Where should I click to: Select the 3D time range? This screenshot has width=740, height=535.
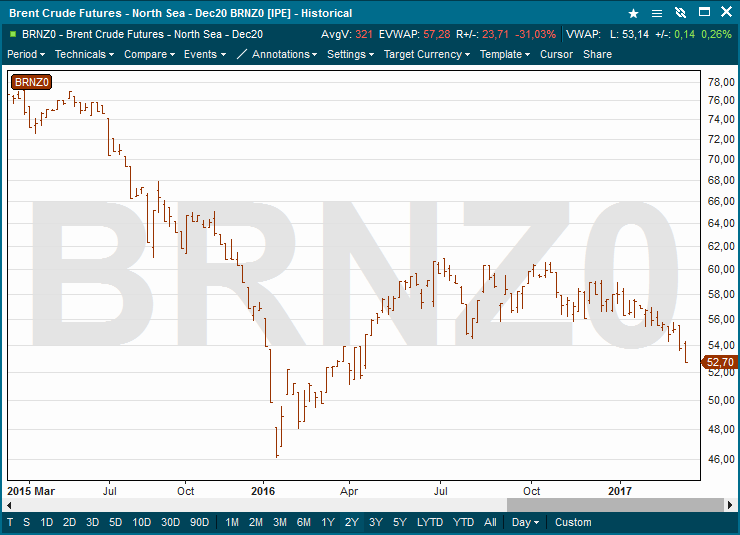[x=92, y=522]
